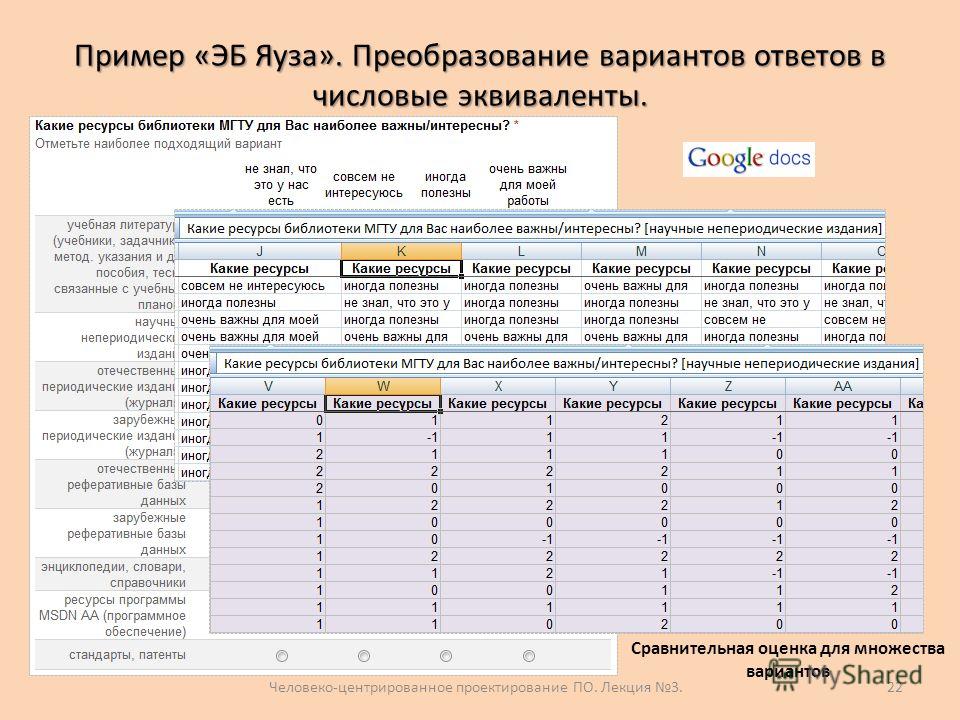Select highlighted column W header
The image size is (960, 720).
pos(383,386)
